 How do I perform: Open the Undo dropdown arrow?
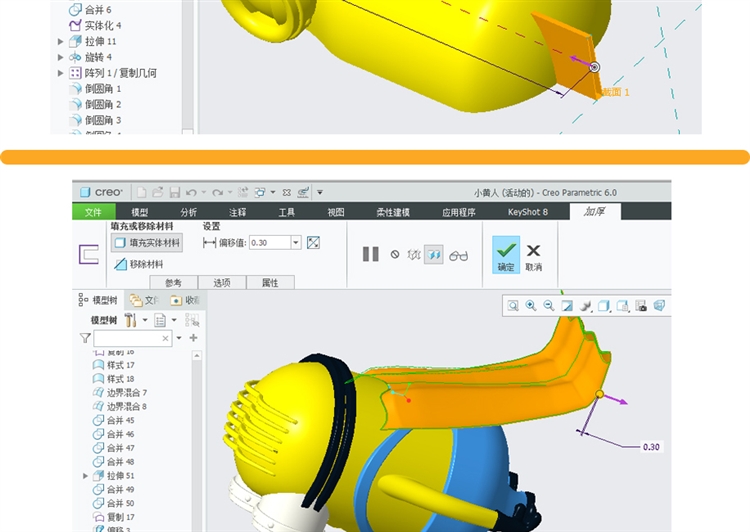[203, 192]
